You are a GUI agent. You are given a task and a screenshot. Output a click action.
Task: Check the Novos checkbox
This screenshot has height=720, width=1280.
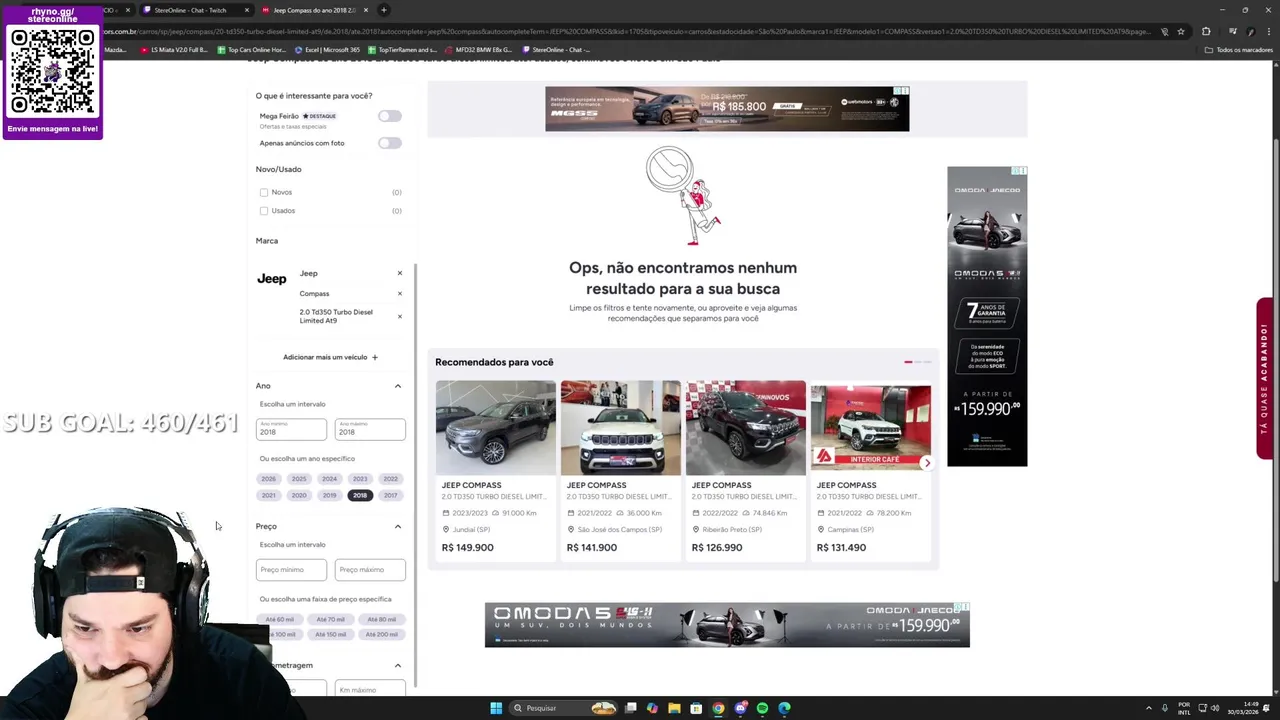(x=264, y=192)
